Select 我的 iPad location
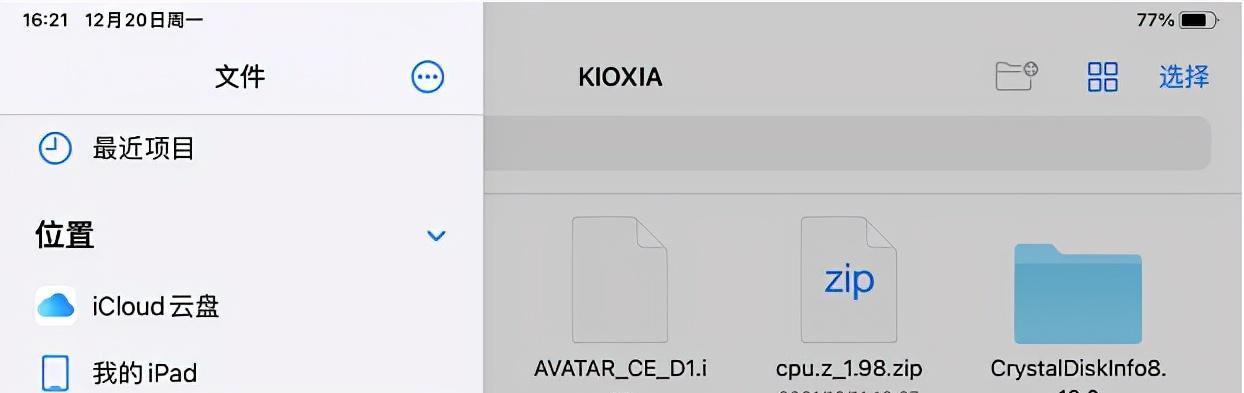 click(145, 373)
